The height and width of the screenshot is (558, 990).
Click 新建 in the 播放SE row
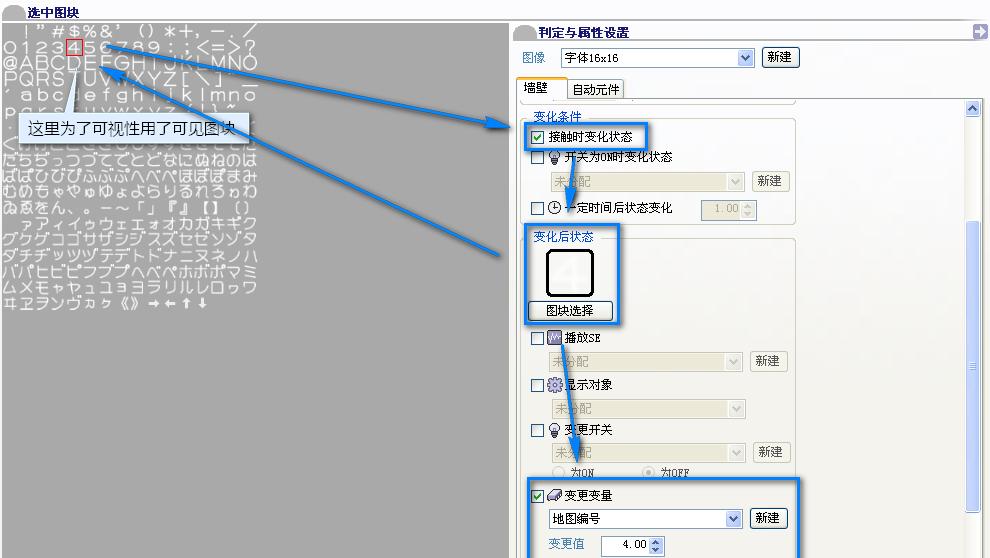click(x=768, y=361)
